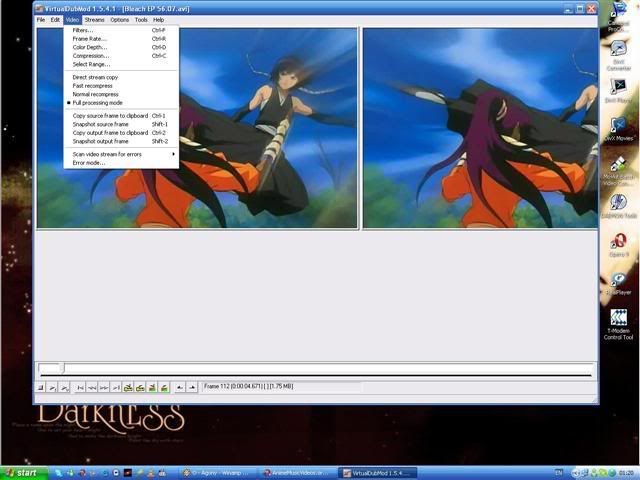
Task: Choose Filters... from Video menu
Action: pyautogui.click(x=121, y=30)
